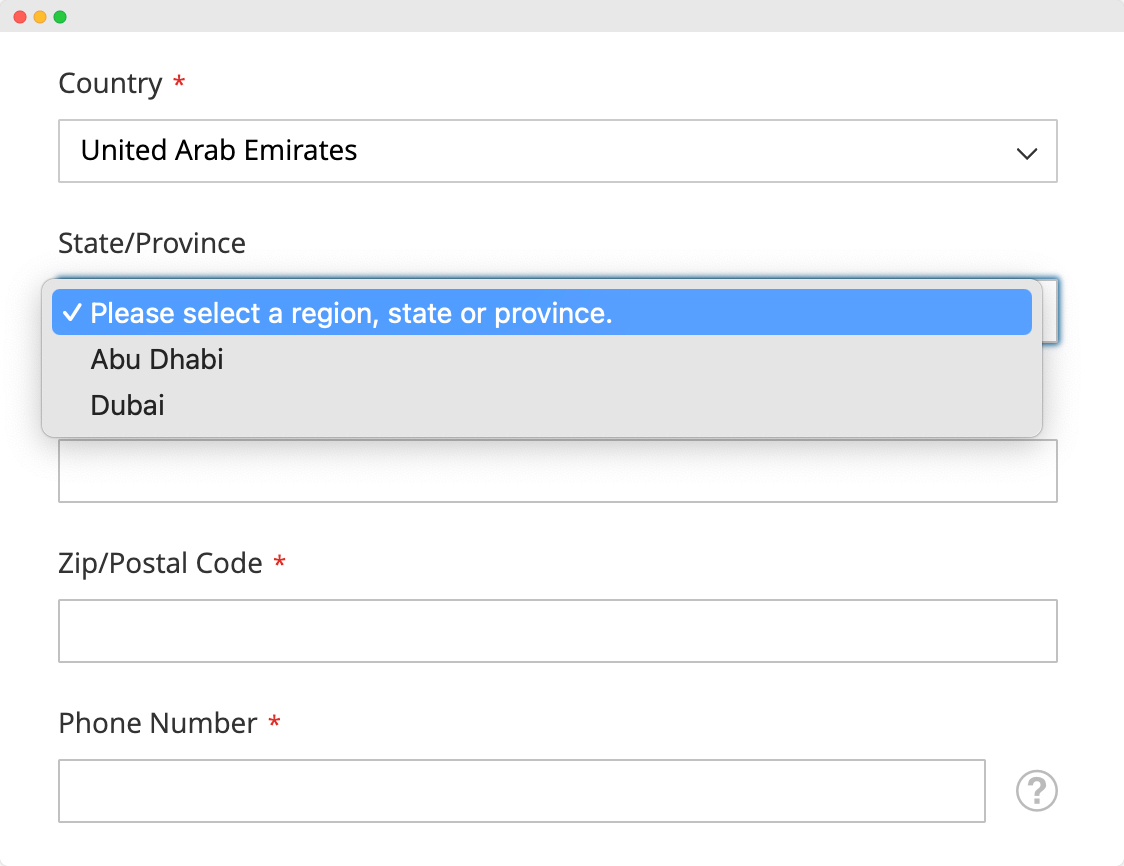Image resolution: width=1124 pixels, height=866 pixels.
Task: Click the Country field label
Action: coord(110,83)
